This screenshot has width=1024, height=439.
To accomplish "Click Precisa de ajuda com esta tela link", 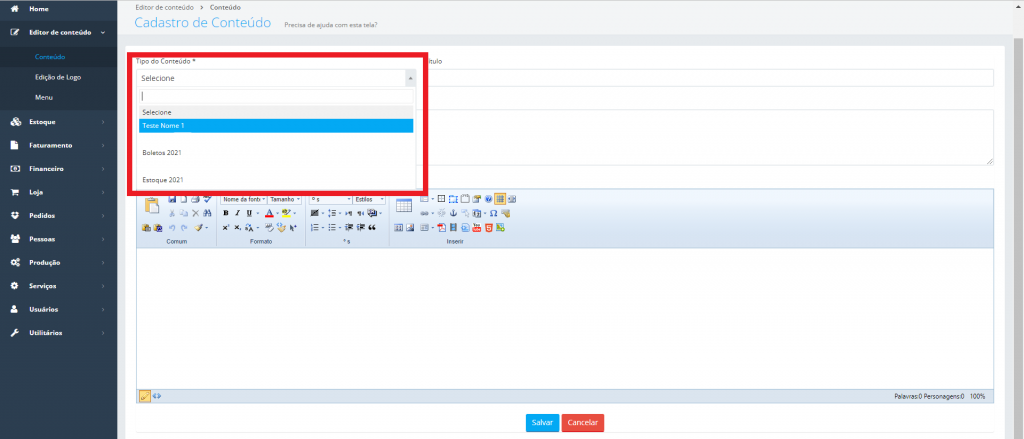I will coord(331,25).
